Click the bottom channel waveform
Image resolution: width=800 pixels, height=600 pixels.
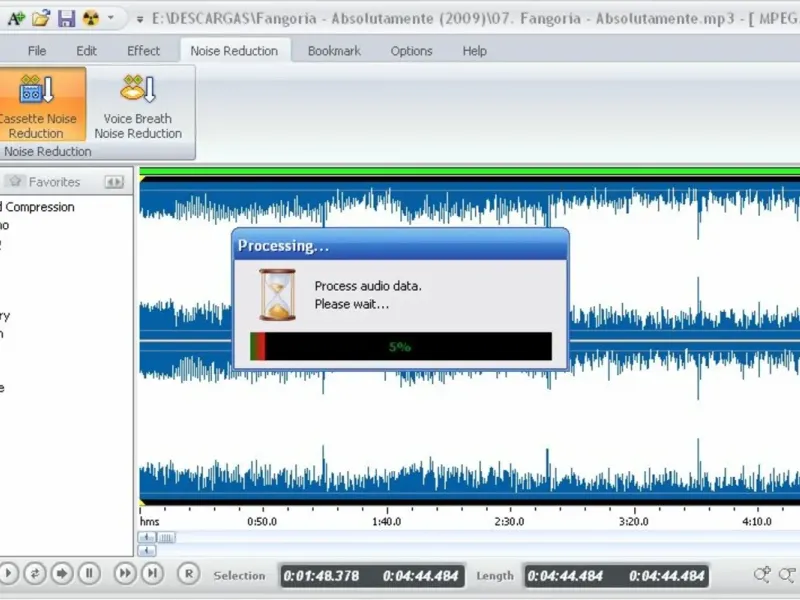point(469,421)
